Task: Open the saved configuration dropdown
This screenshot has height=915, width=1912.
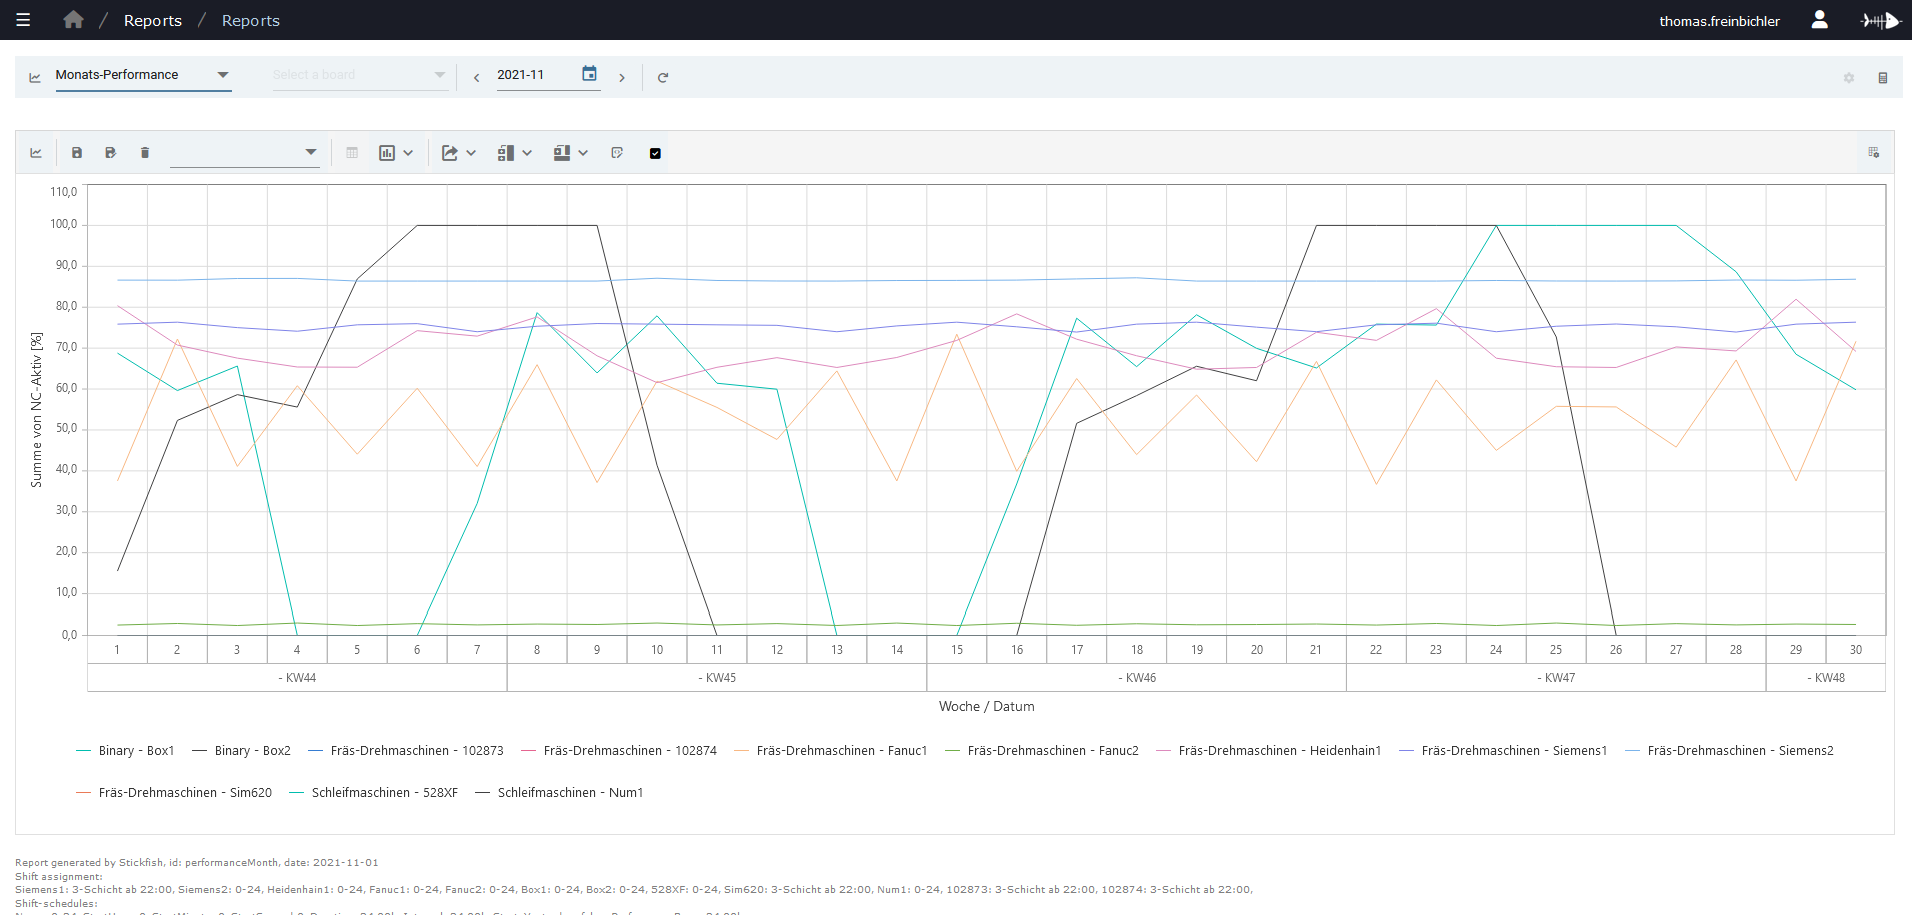Action: (x=245, y=153)
